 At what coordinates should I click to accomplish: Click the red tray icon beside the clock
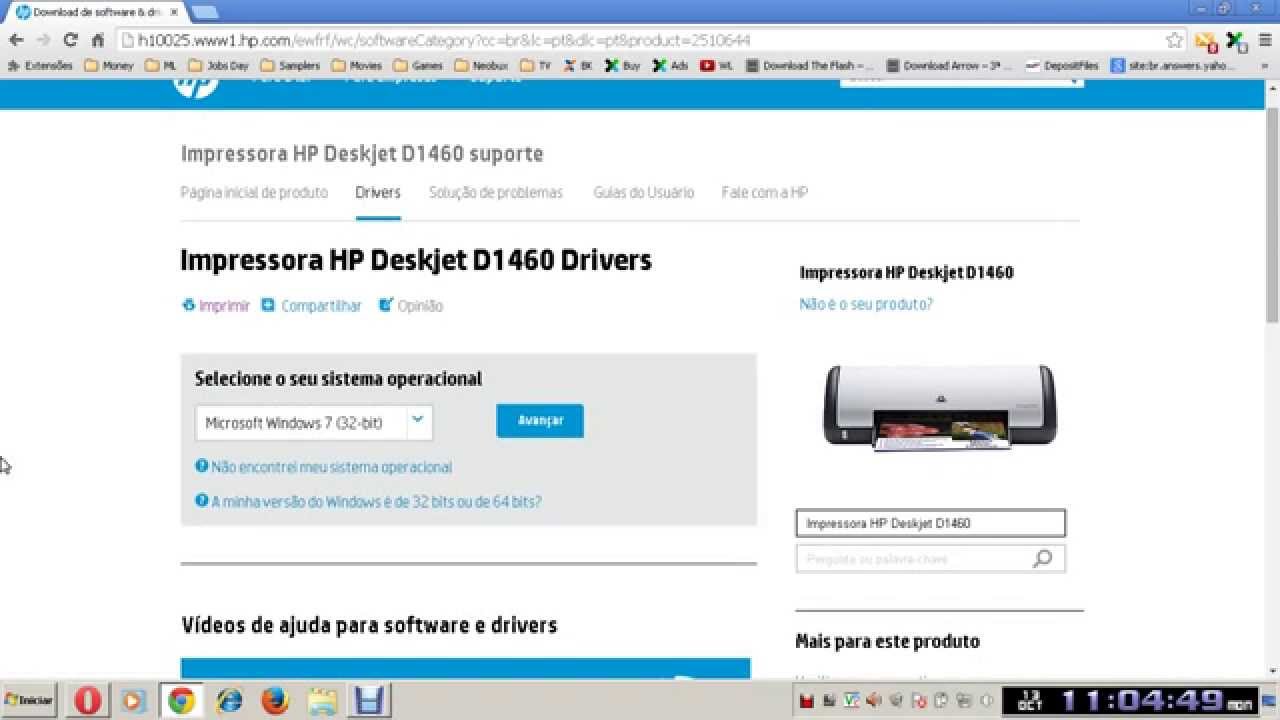[x=807, y=701]
